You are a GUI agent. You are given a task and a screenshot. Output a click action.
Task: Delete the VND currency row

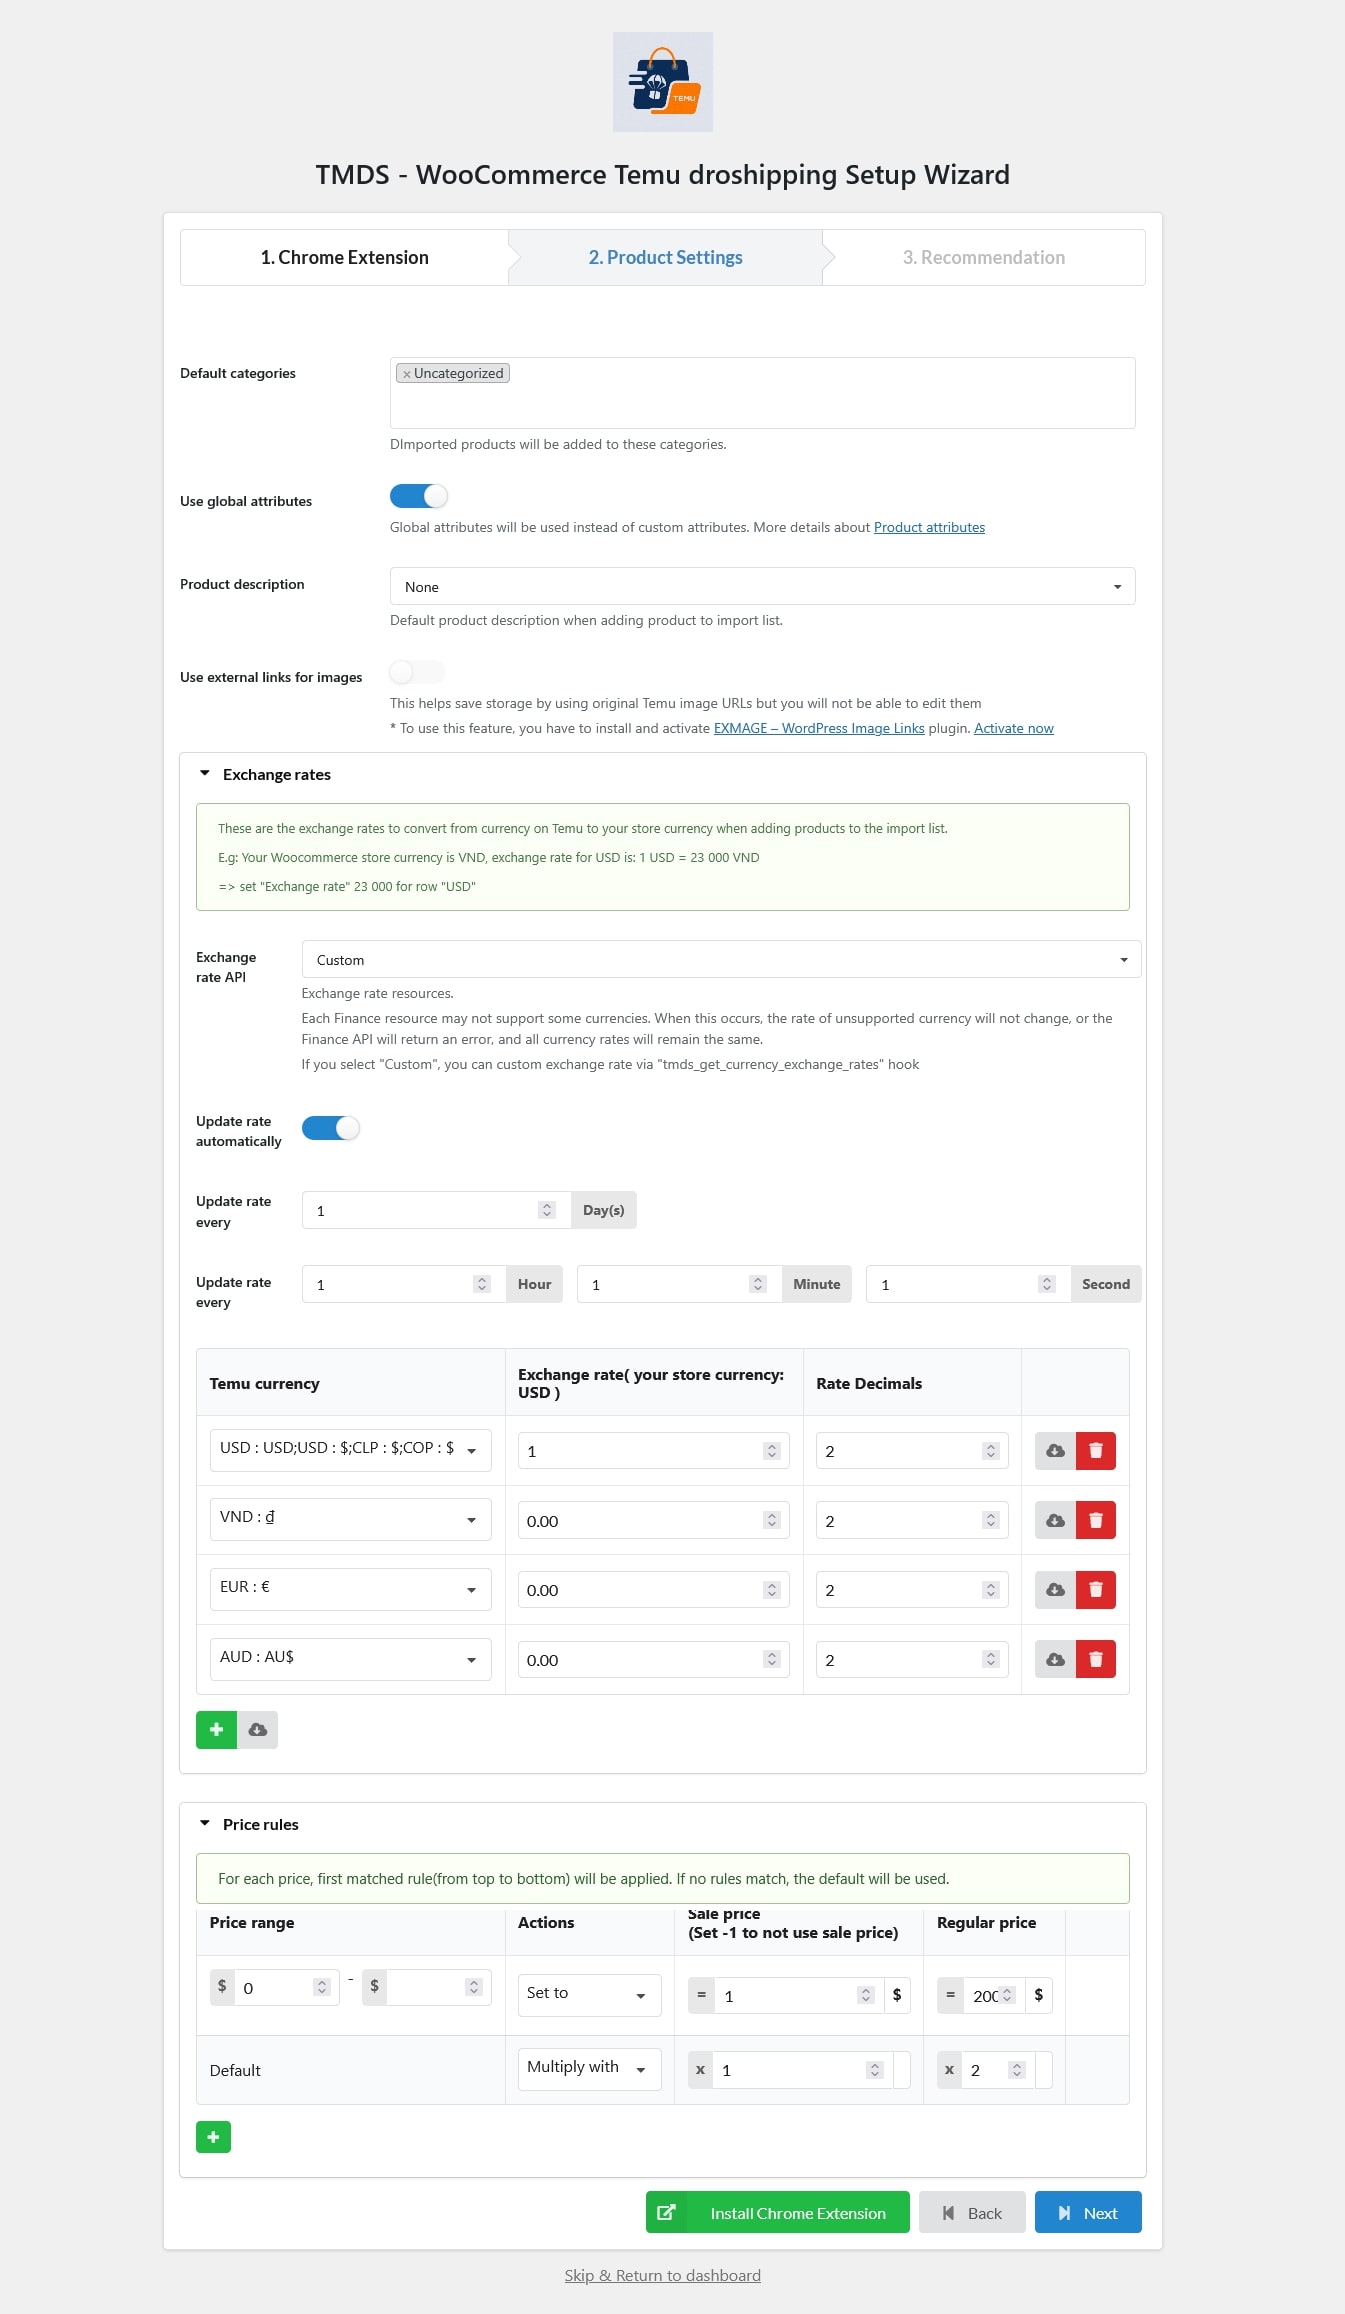coord(1096,1521)
